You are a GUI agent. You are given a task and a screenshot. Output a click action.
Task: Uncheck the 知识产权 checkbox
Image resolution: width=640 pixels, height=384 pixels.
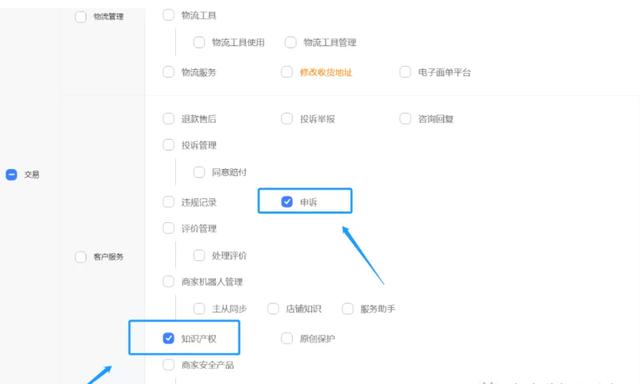click(169, 338)
